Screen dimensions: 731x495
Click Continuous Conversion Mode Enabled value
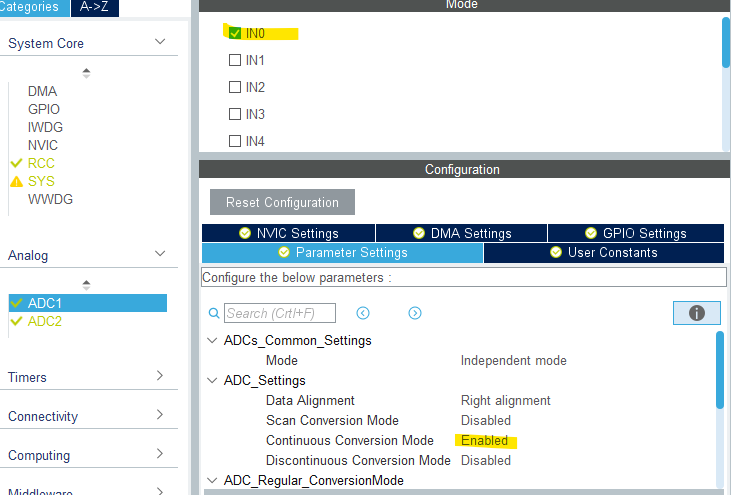click(484, 441)
